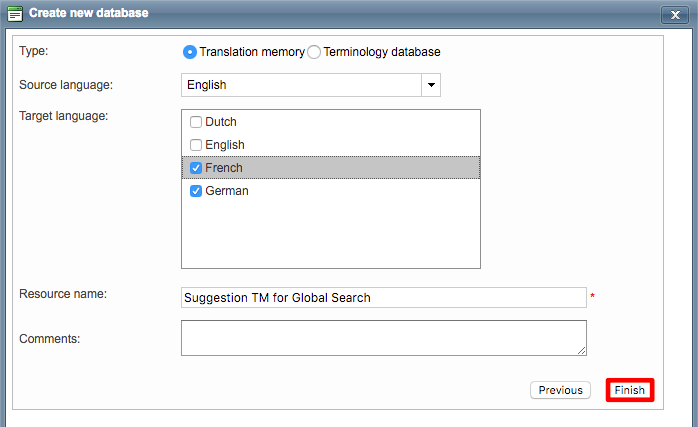Enable the Dutch target language checkbox

tap(196, 122)
